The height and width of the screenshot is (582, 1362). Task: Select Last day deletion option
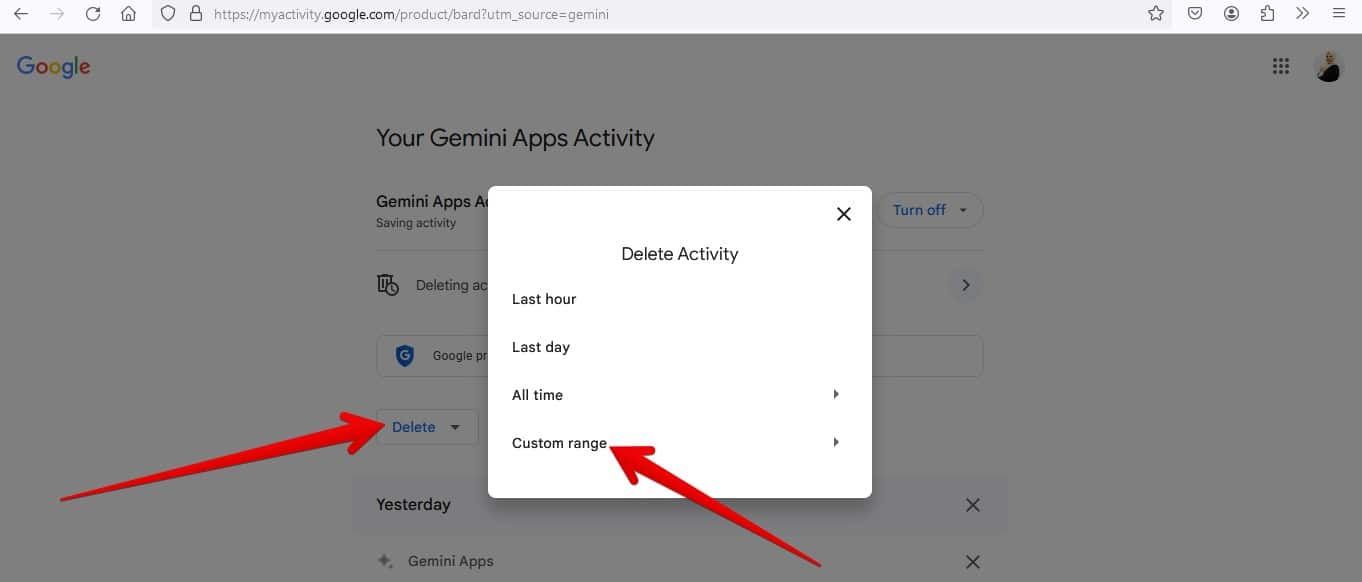pyautogui.click(x=541, y=347)
